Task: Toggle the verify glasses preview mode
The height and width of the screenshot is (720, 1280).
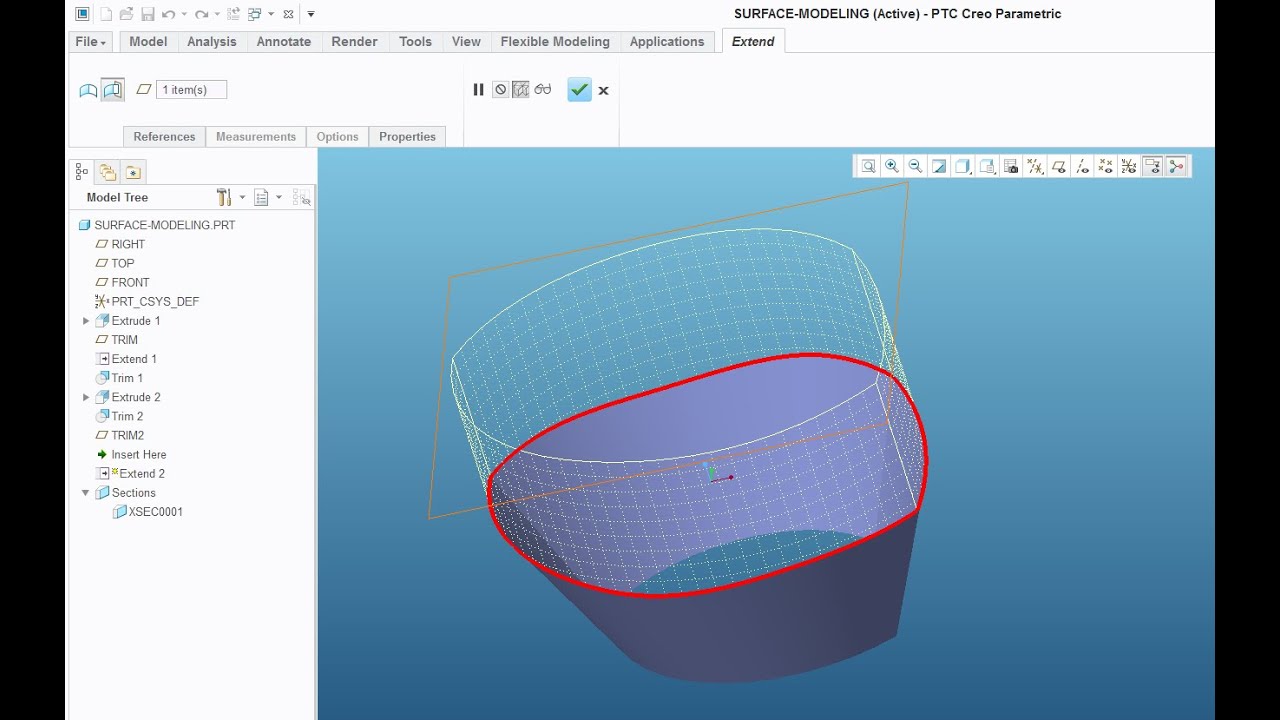Action: click(543, 90)
